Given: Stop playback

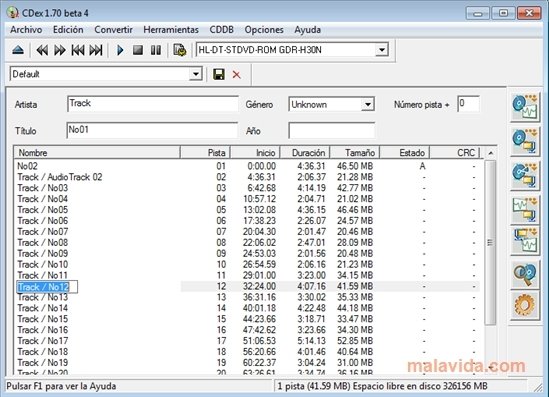Looking at the screenshot, I should (138, 50).
